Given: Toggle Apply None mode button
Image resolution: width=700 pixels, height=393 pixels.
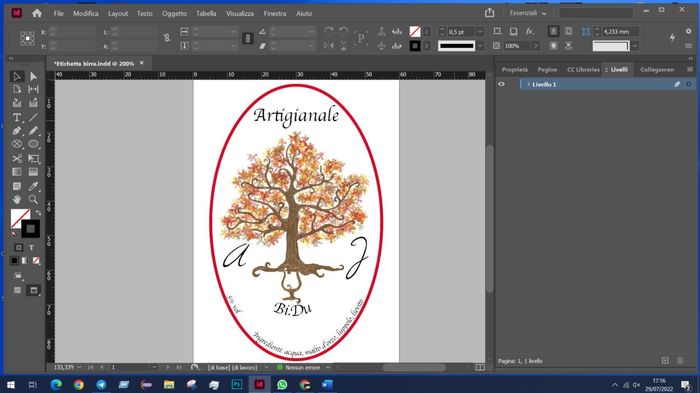Looking at the screenshot, I should coord(36,260).
